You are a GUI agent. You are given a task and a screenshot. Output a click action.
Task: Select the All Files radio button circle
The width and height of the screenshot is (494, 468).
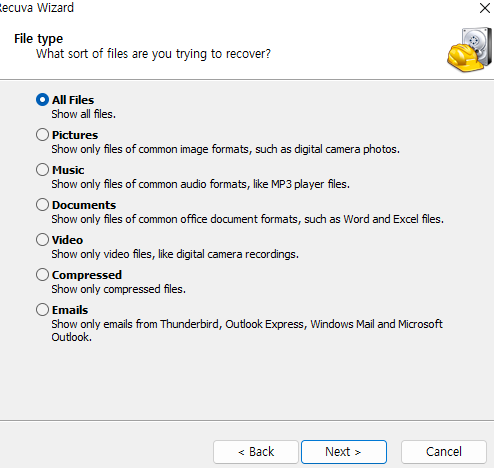tap(42, 100)
